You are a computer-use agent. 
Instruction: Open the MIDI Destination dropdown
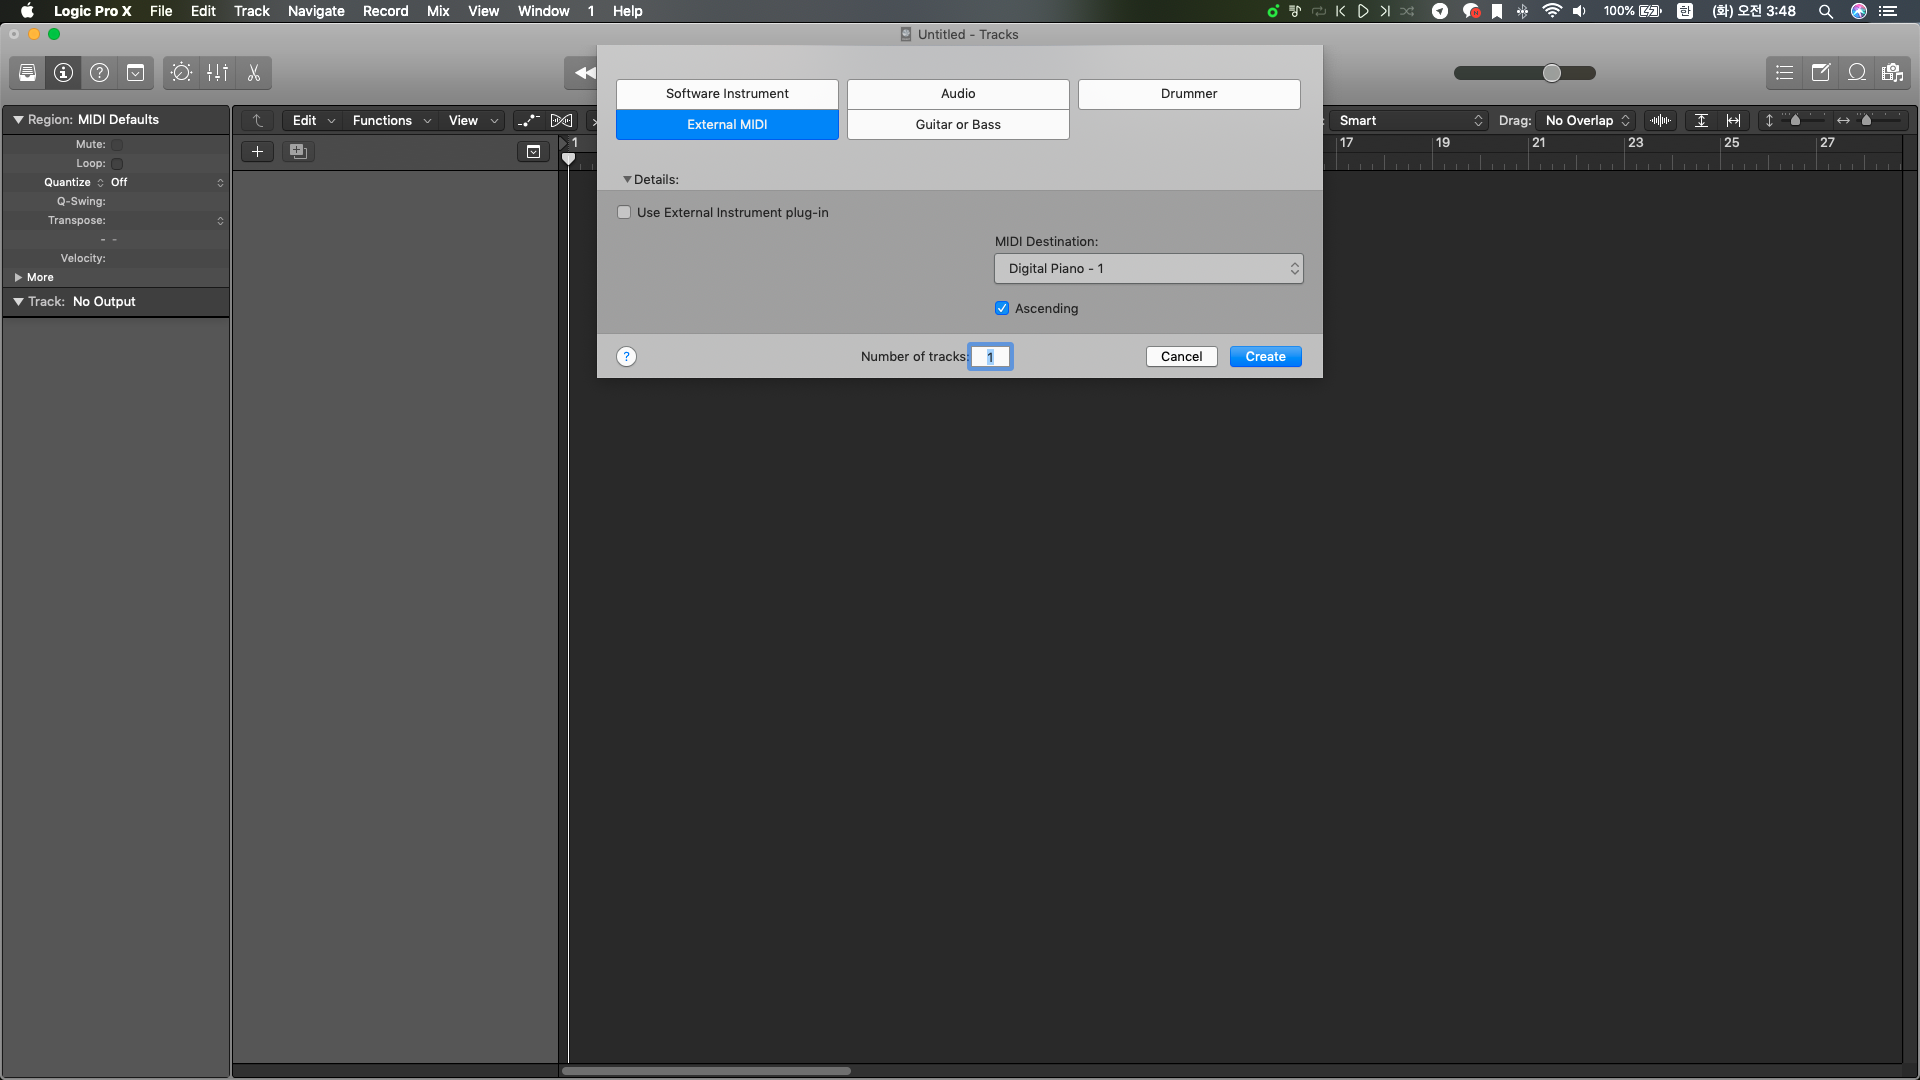click(x=1148, y=269)
